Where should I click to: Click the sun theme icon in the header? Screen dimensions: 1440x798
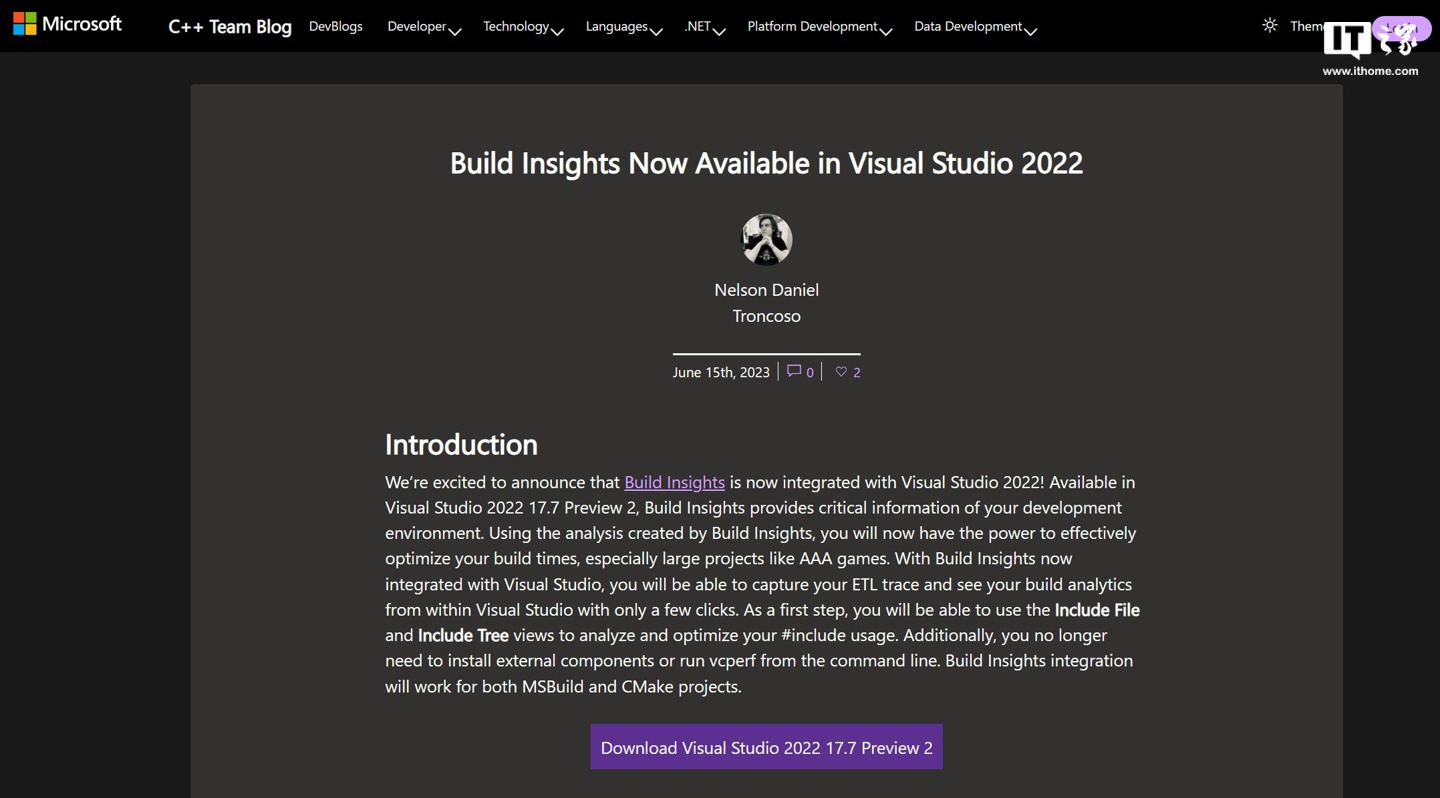click(x=1268, y=26)
